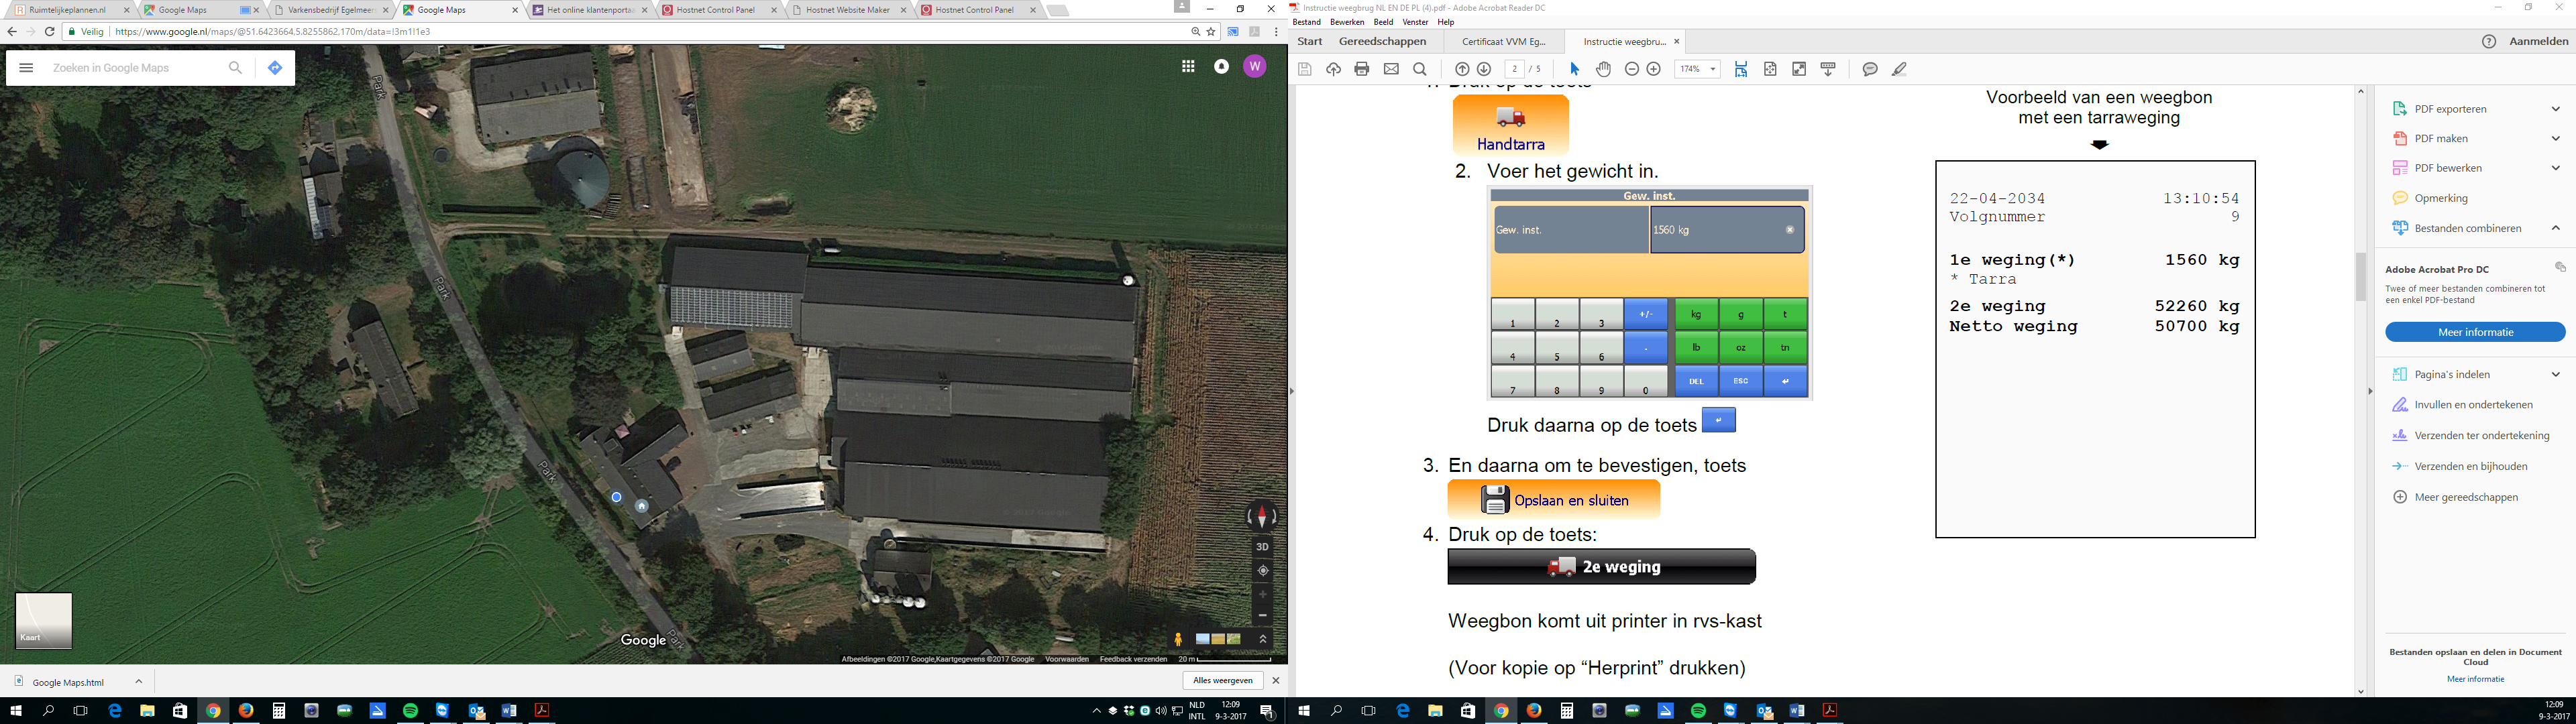Open Microsoft Word from the left taskbar
Screen dimensions: 2576x724
point(508,711)
